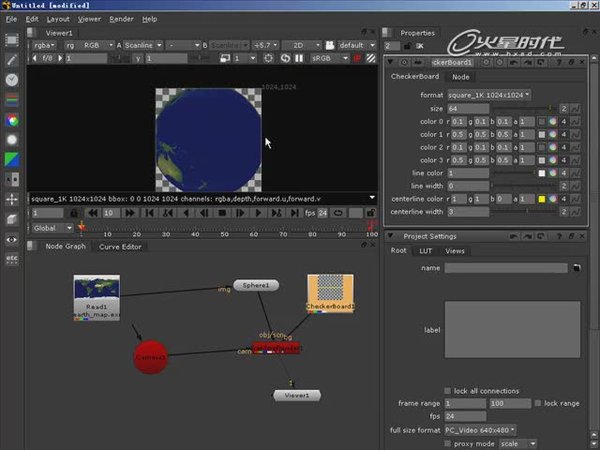Switch to the Curve Editor tab
Screen dimensions: 600x450
tap(119, 247)
